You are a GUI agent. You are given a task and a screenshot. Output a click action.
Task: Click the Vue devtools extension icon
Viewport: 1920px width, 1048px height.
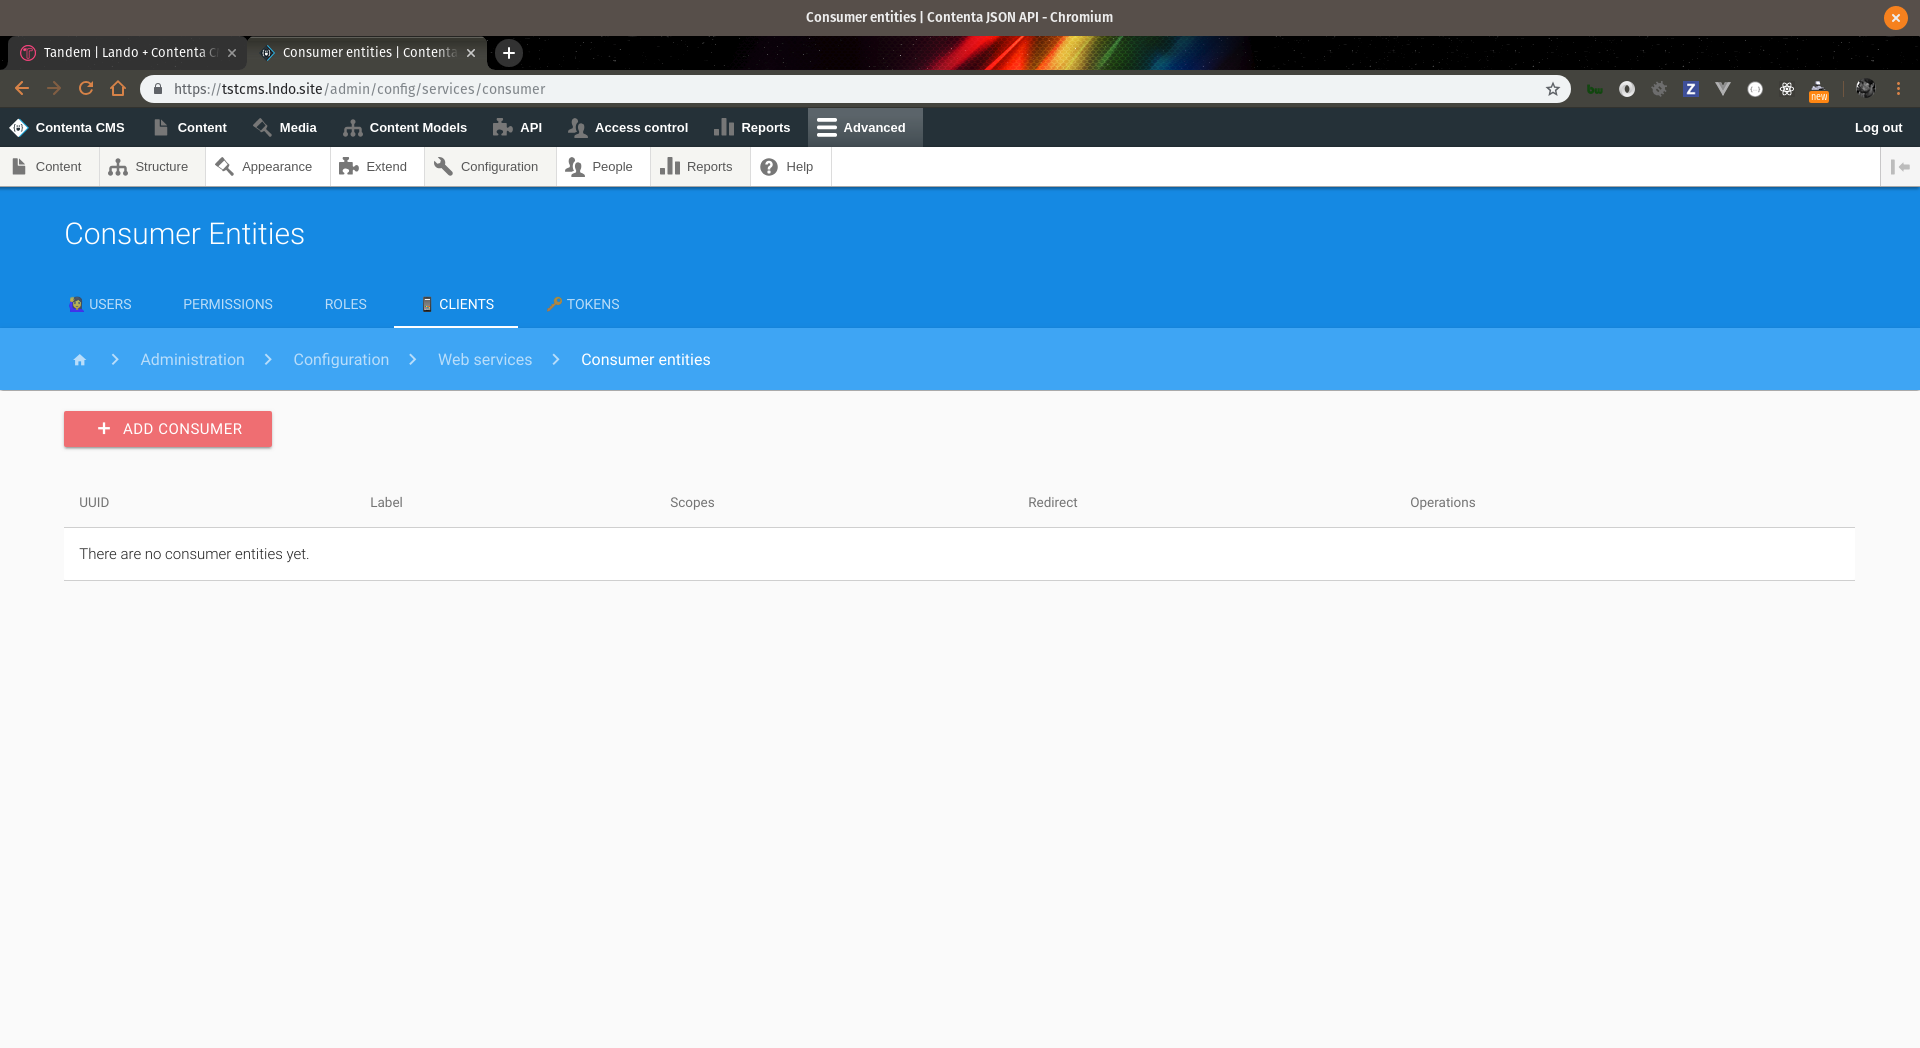pyautogui.click(x=1723, y=89)
